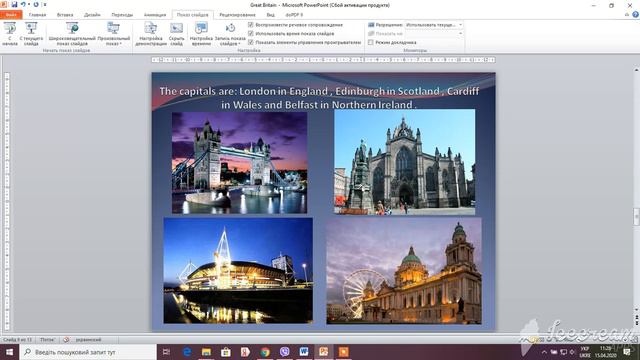
Task: Click Redo icon in Quick Access Toolbar
Action: tap(36, 4)
